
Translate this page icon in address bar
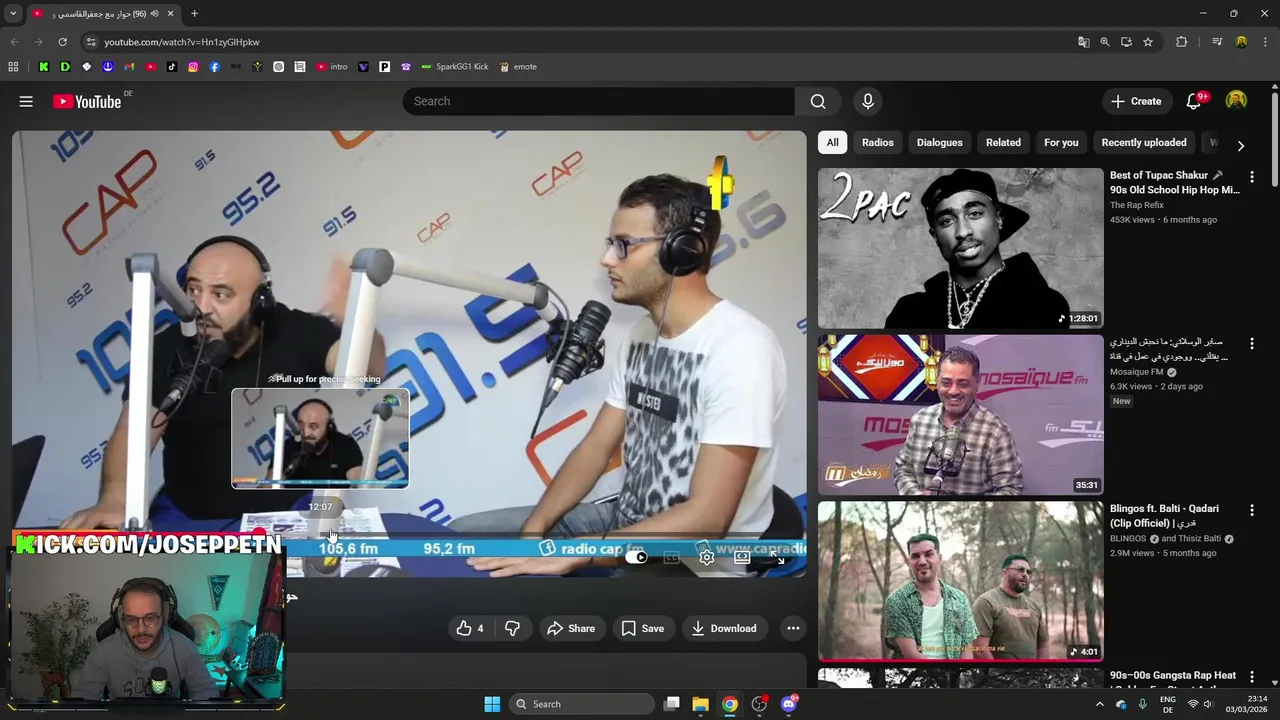1083,42
